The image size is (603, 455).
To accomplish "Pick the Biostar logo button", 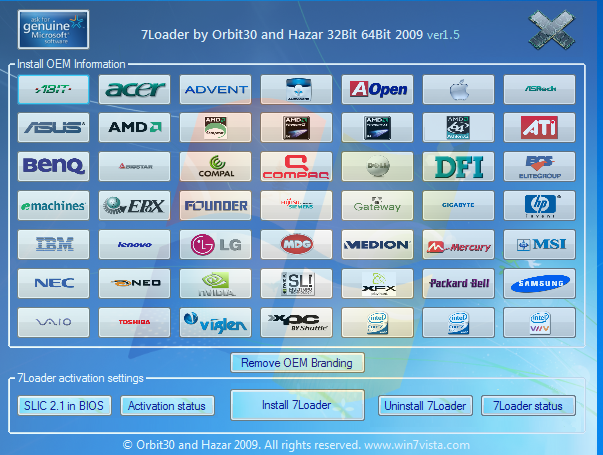I will pyautogui.click(x=134, y=167).
